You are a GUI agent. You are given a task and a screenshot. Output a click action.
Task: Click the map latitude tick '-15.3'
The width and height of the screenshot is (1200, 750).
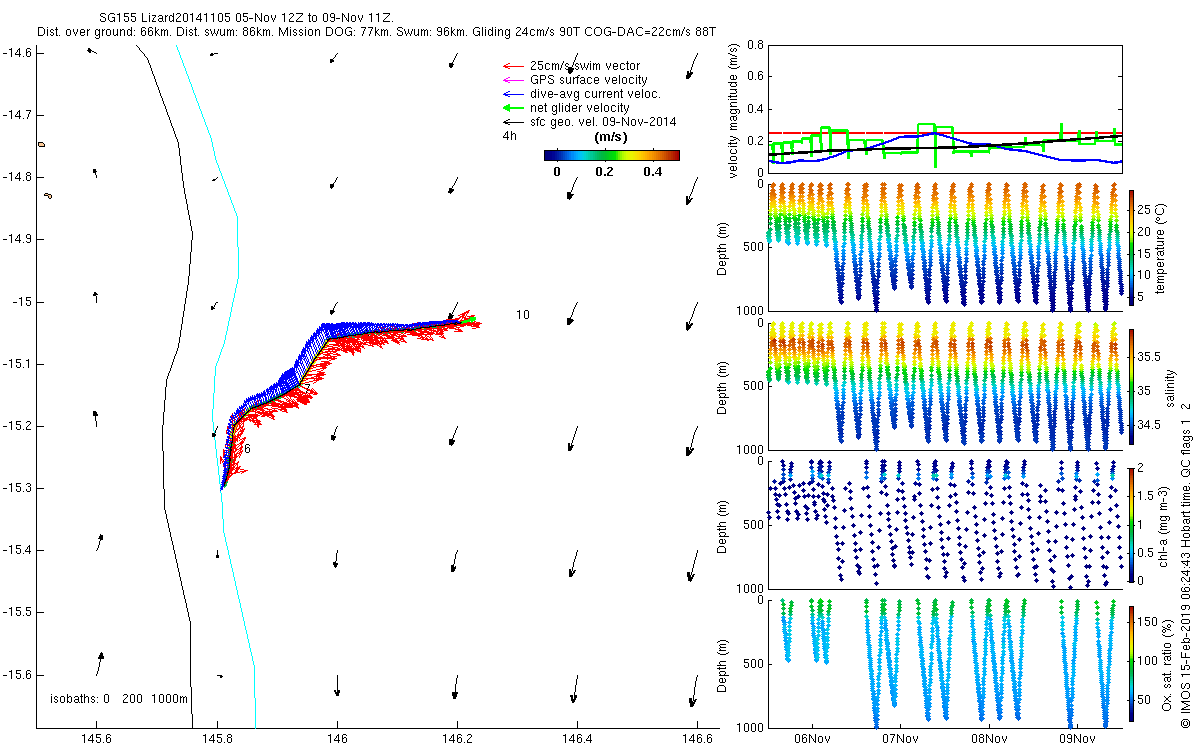pyautogui.click(x=17, y=488)
